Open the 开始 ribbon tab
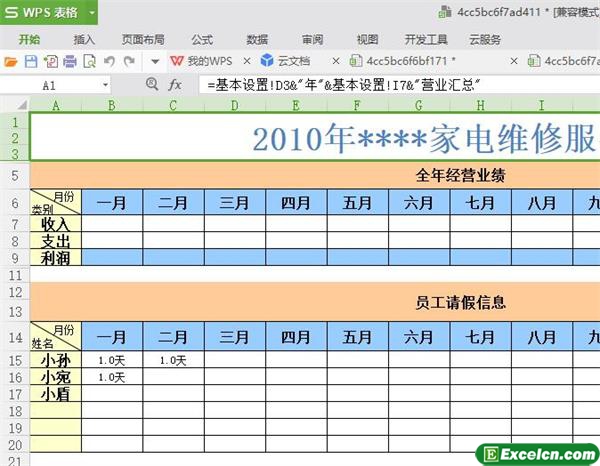Viewport: 600px width, 466px height. point(29,40)
